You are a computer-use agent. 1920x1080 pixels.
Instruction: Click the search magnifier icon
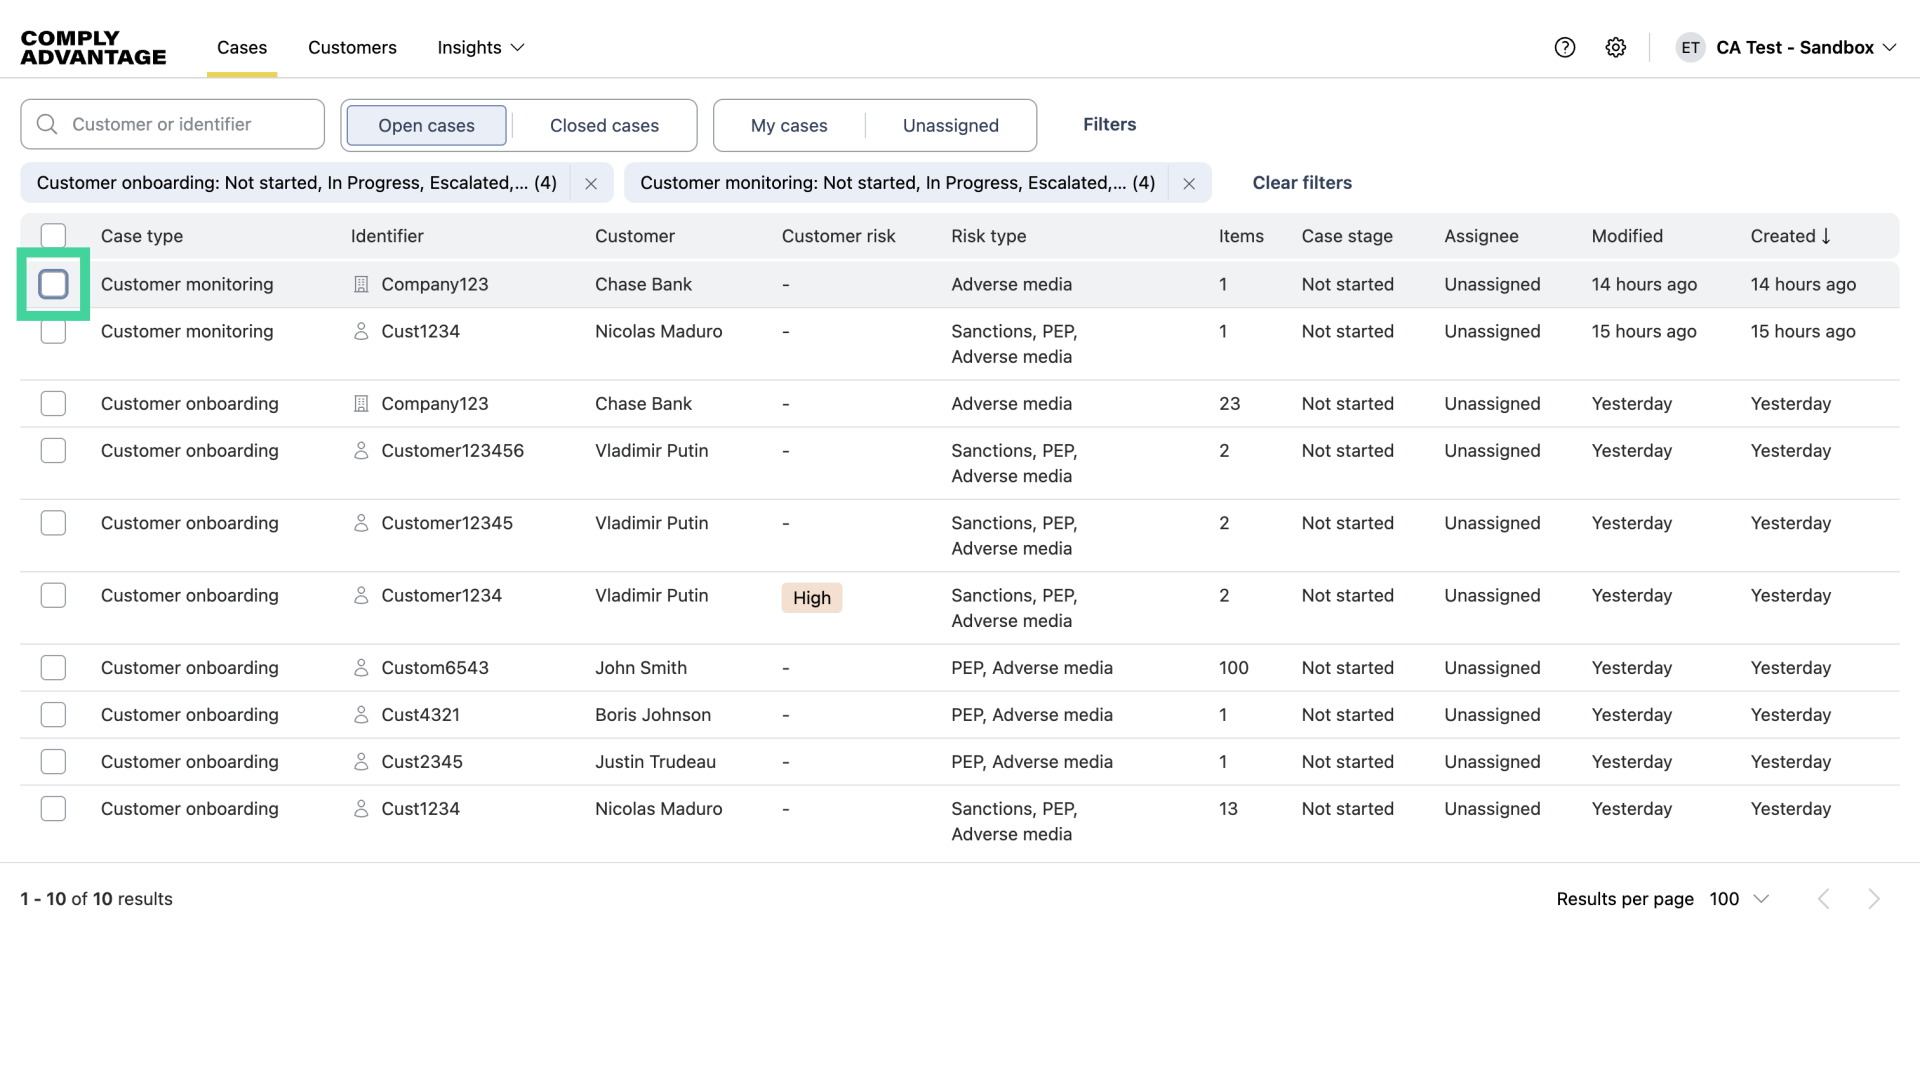[x=47, y=124]
